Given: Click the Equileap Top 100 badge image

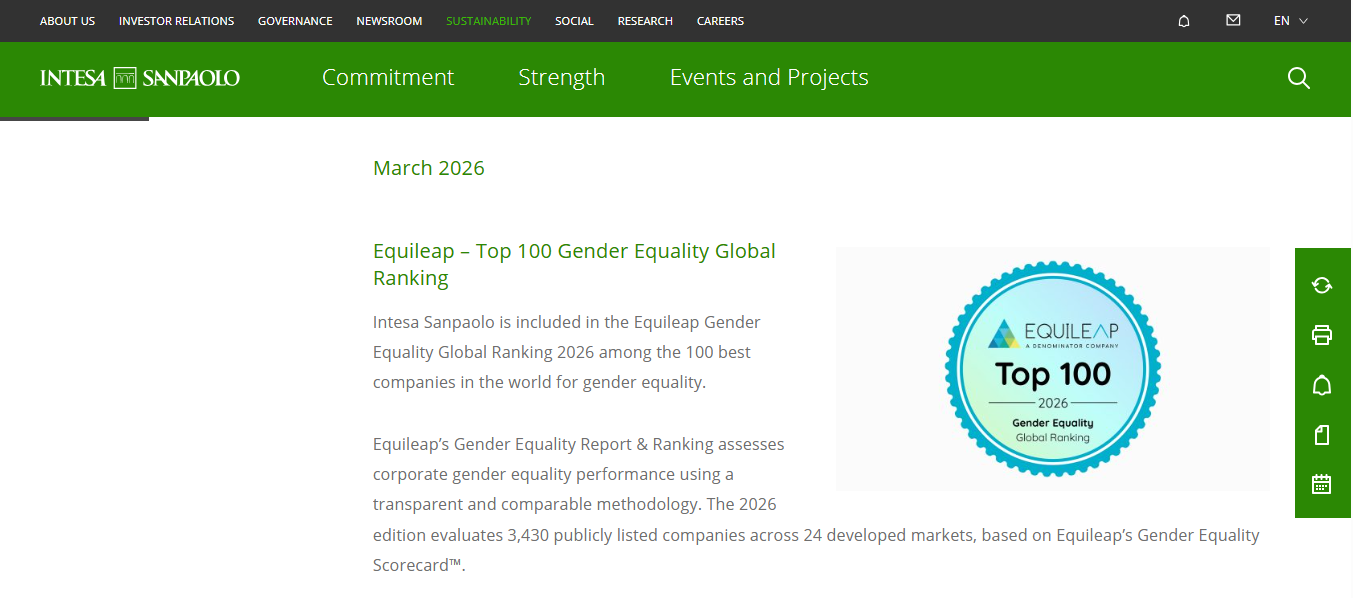Looking at the screenshot, I should [x=1053, y=369].
